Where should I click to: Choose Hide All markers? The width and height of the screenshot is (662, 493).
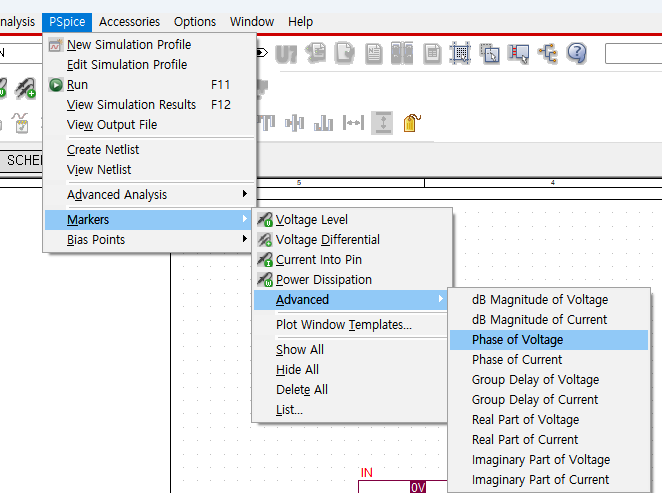(350, 370)
